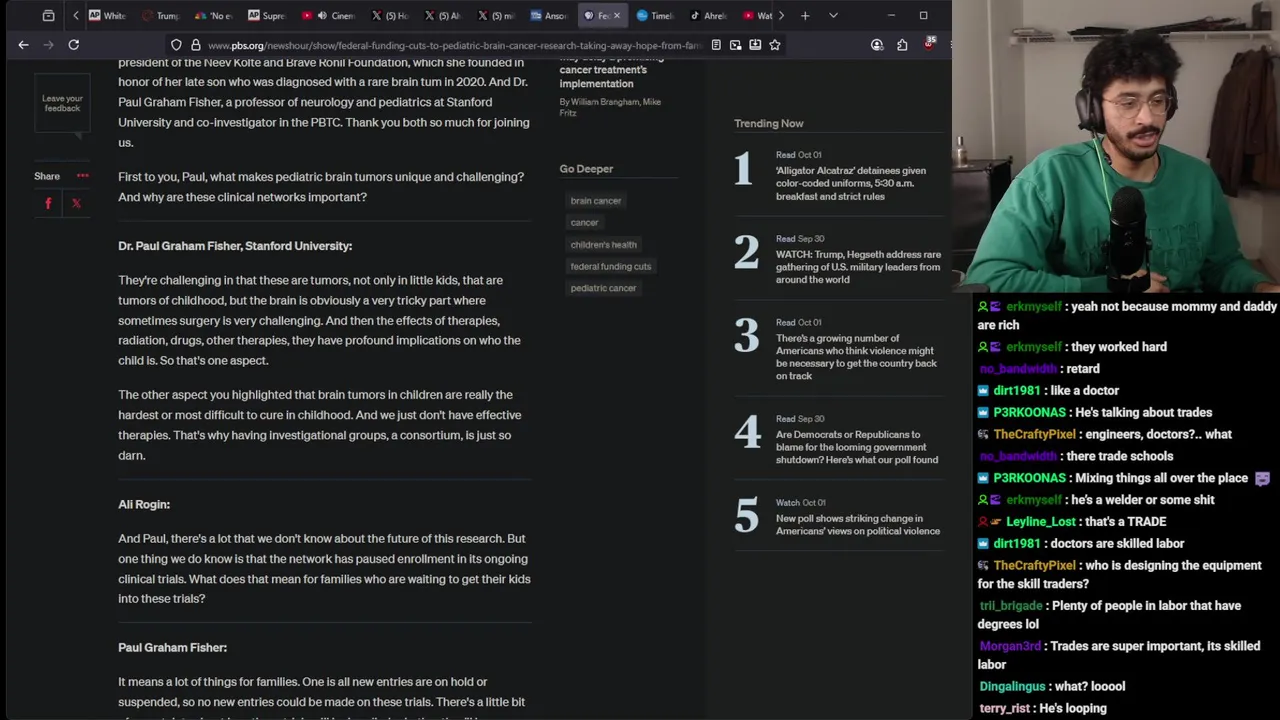Open trending story on political violence poll
Viewport: 1280px width, 720px height.
pyautogui.click(x=858, y=525)
